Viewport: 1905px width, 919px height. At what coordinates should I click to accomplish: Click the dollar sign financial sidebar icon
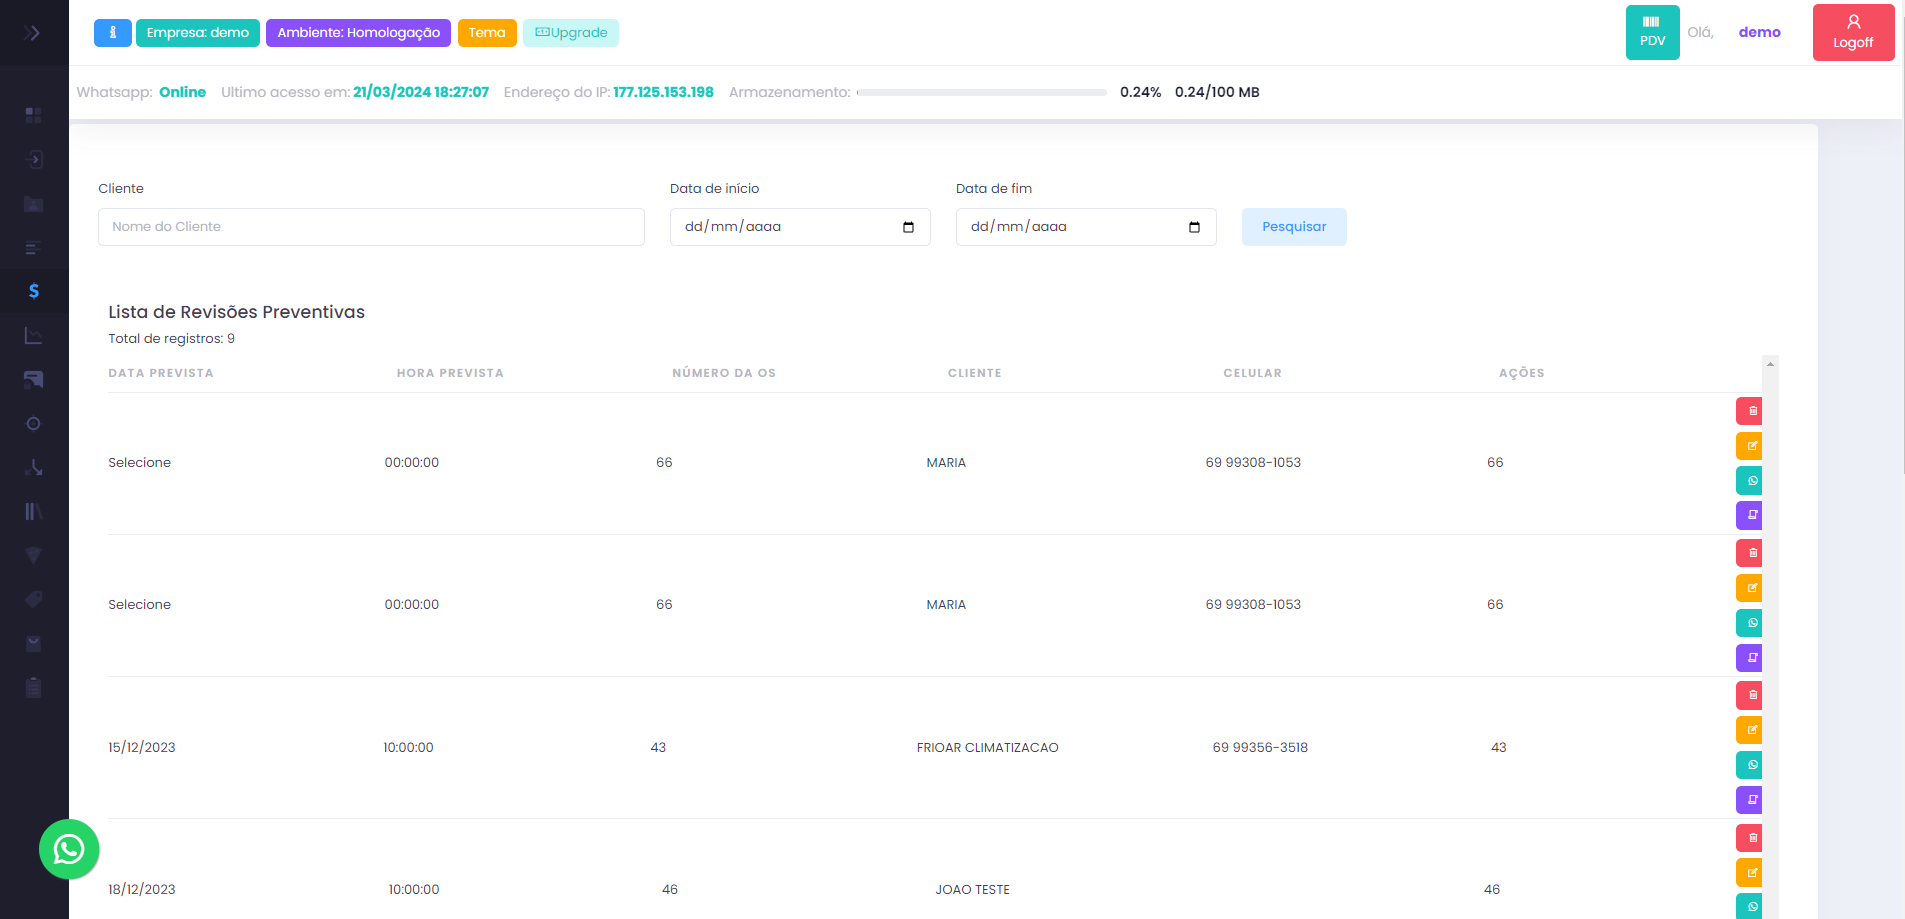pos(34,291)
